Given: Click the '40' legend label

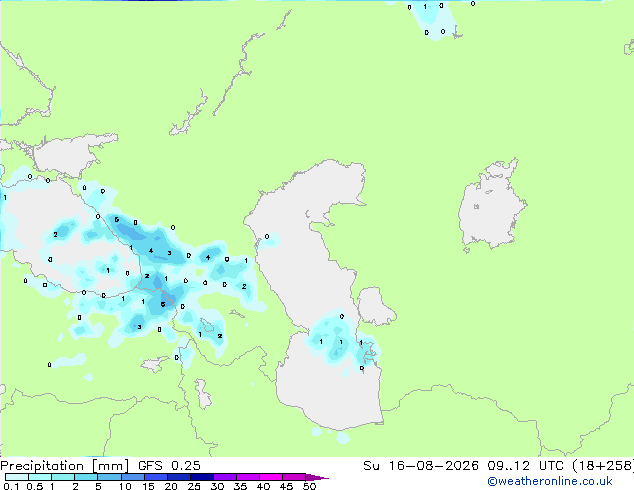Looking at the screenshot, I should click(263, 486).
